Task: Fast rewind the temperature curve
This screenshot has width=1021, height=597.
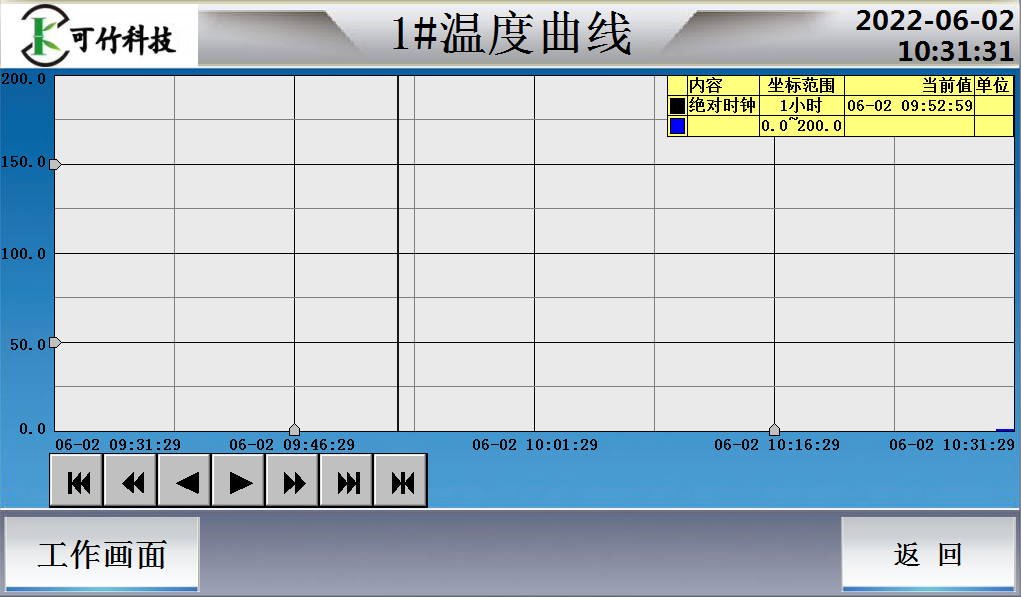Action: pos(131,480)
